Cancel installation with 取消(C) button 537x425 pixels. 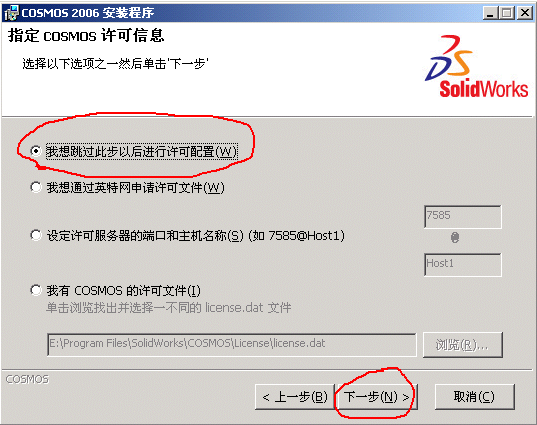coord(475,397)
